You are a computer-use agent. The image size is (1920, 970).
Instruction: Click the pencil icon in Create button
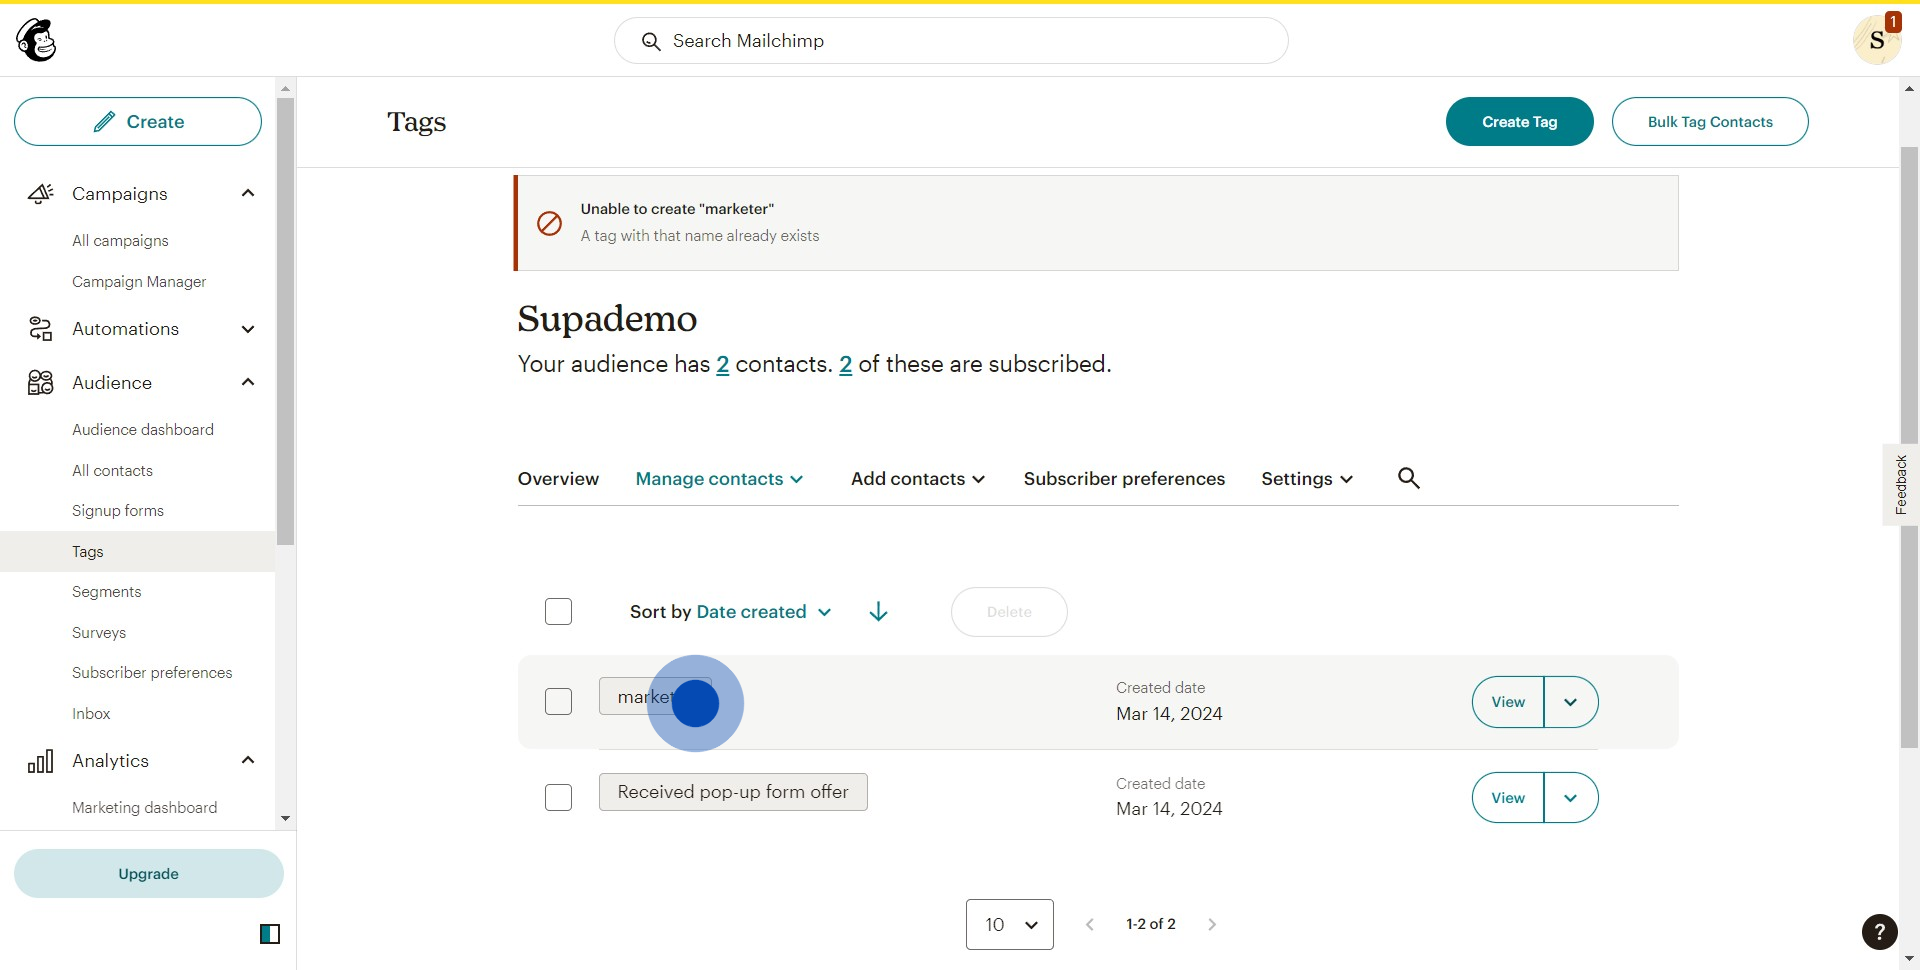[x=104, y=122]
